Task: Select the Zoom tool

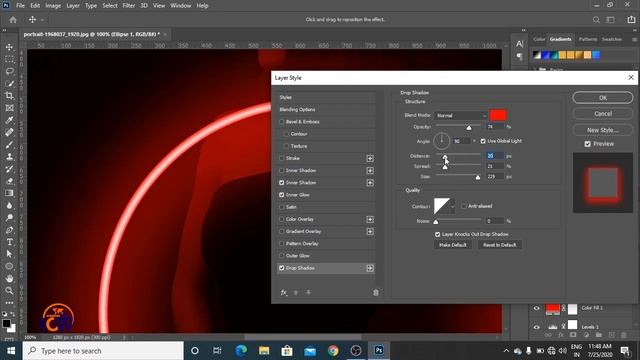Action: click(9, 291)
